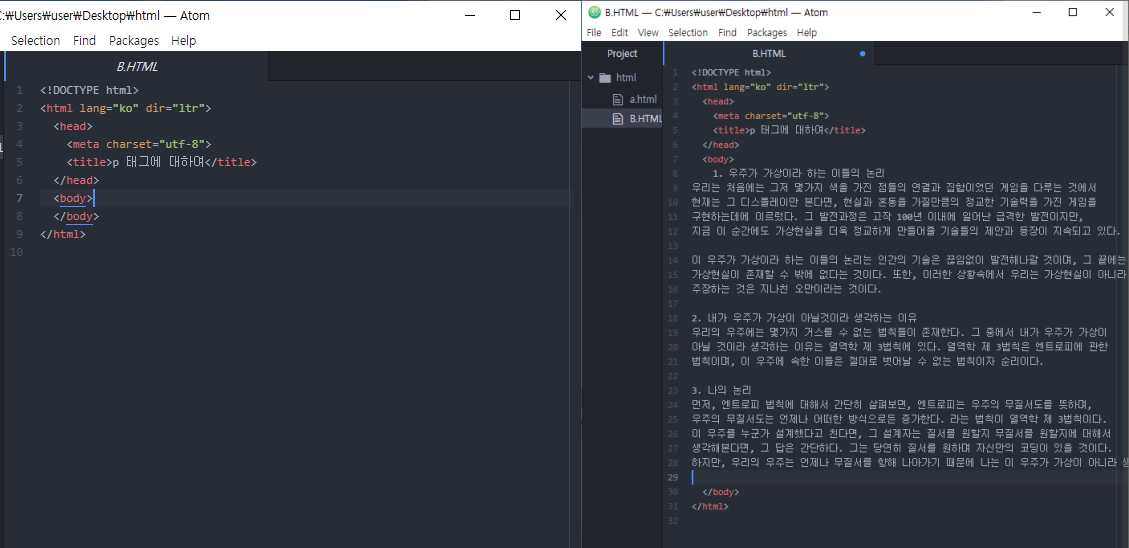Click the B.HTML file icon in tree

[617, 119]
